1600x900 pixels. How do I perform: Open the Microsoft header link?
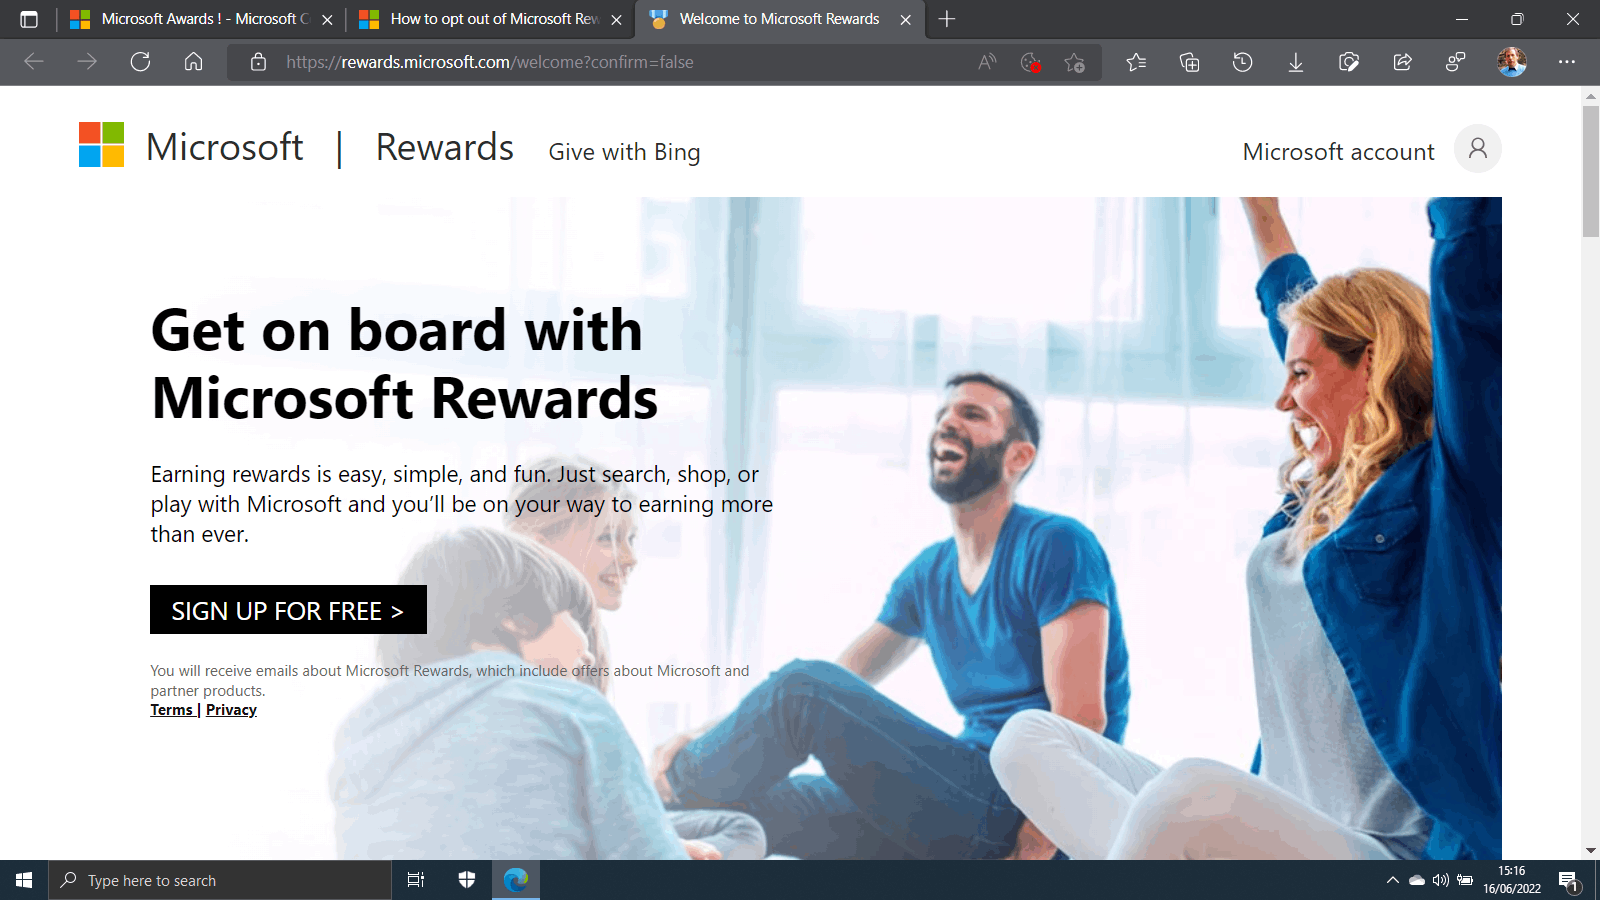(x=224, y=147)
